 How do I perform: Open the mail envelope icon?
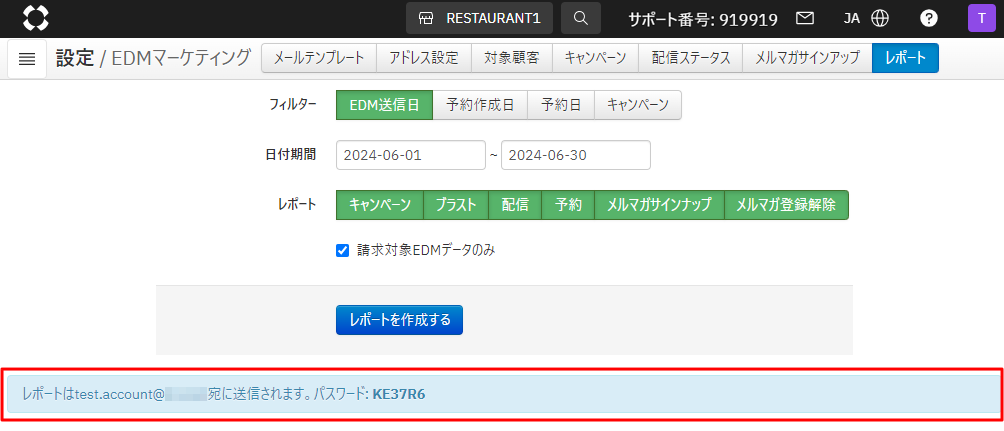[804, 18]
